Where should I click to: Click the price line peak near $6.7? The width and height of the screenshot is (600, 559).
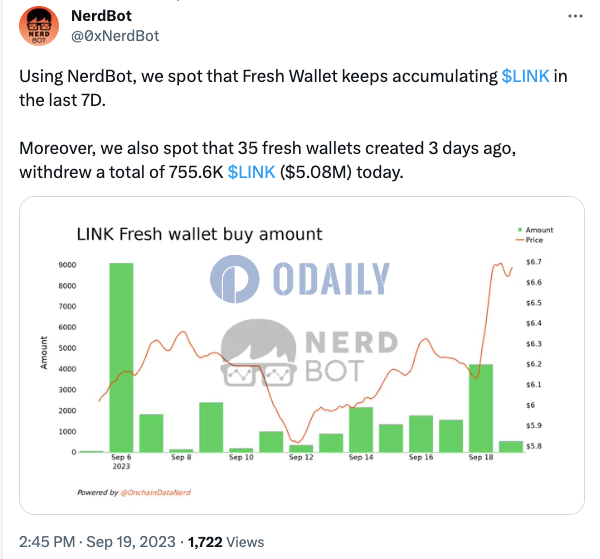point(499,264)
